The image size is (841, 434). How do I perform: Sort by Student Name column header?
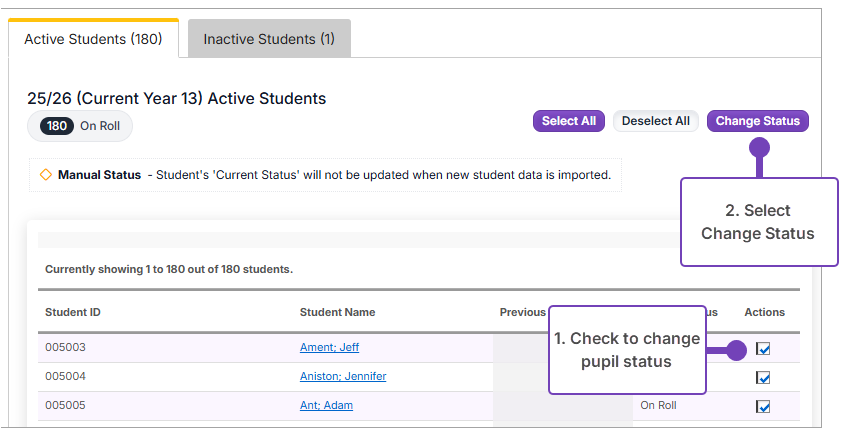(337, 313)
